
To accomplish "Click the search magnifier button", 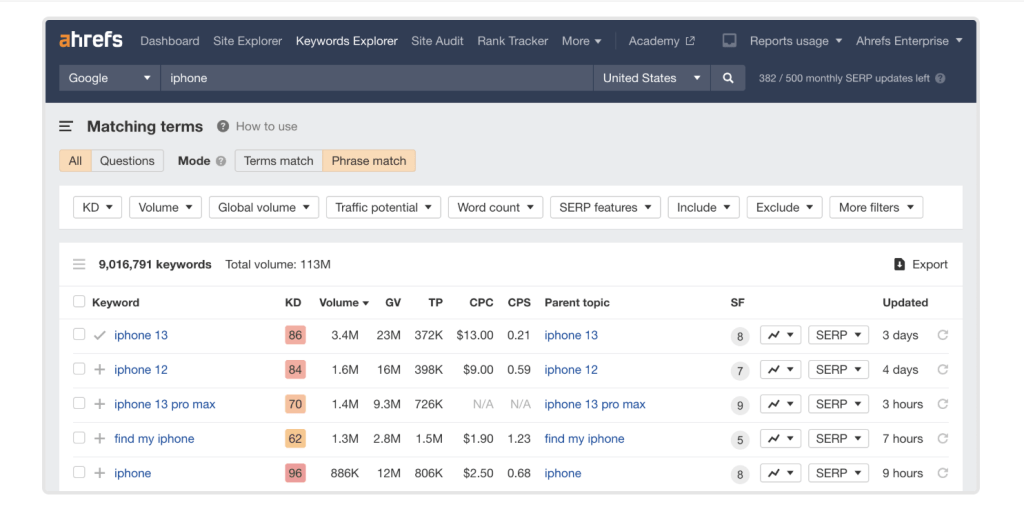I will pos(728,78).
